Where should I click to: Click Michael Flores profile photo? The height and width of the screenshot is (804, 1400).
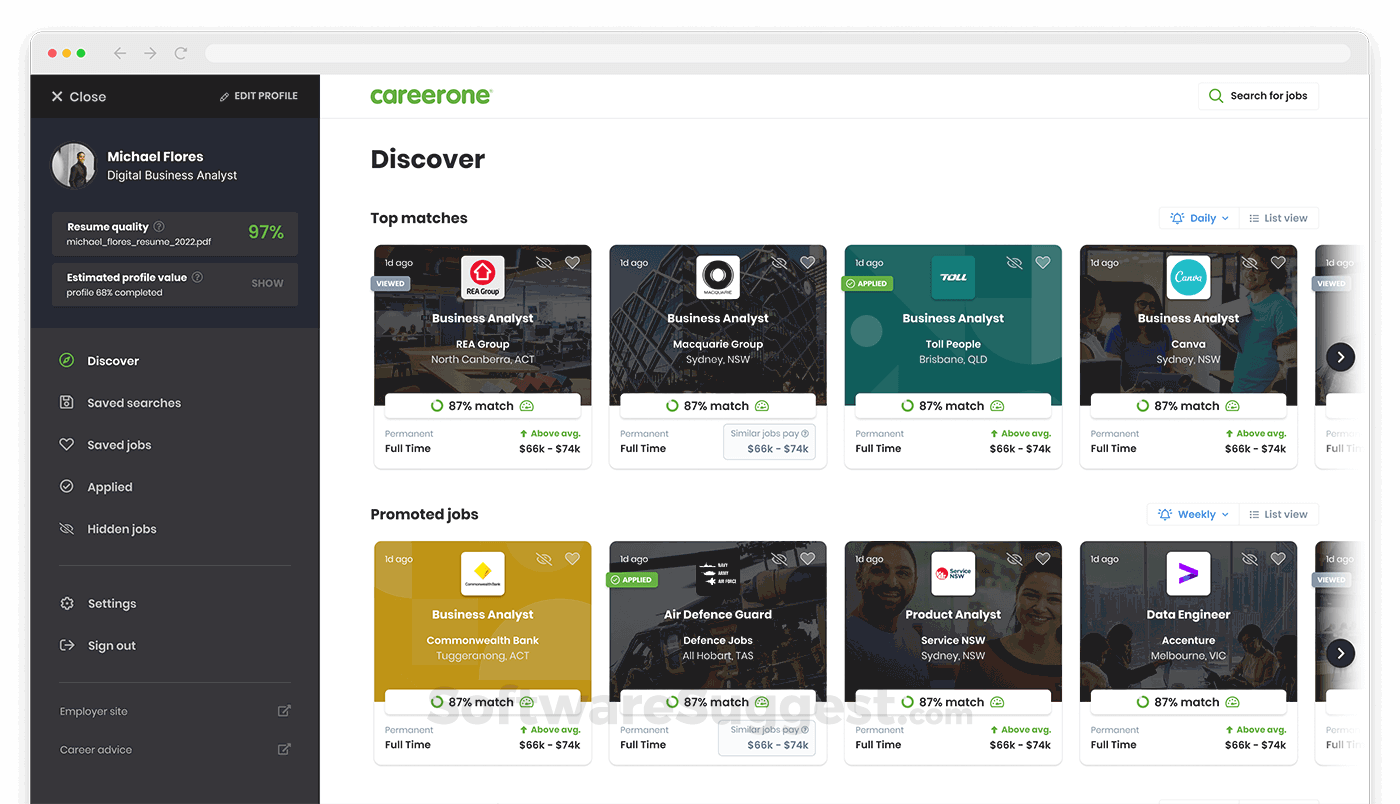(x=73, y=164)
